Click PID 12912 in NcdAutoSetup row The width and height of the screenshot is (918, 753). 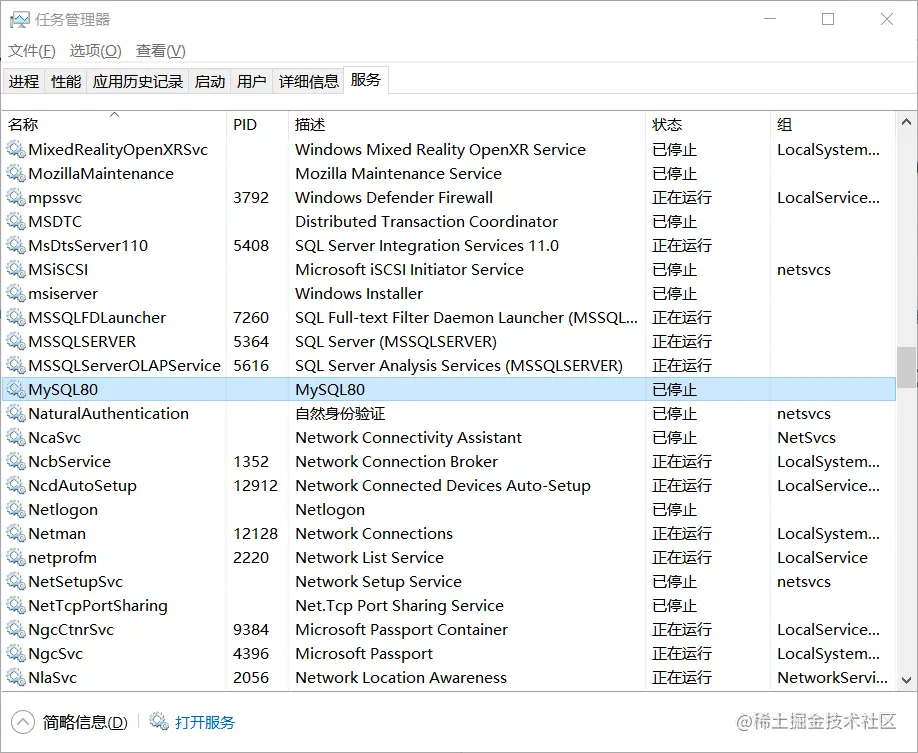pyautogui.click(x=255, y=485)
